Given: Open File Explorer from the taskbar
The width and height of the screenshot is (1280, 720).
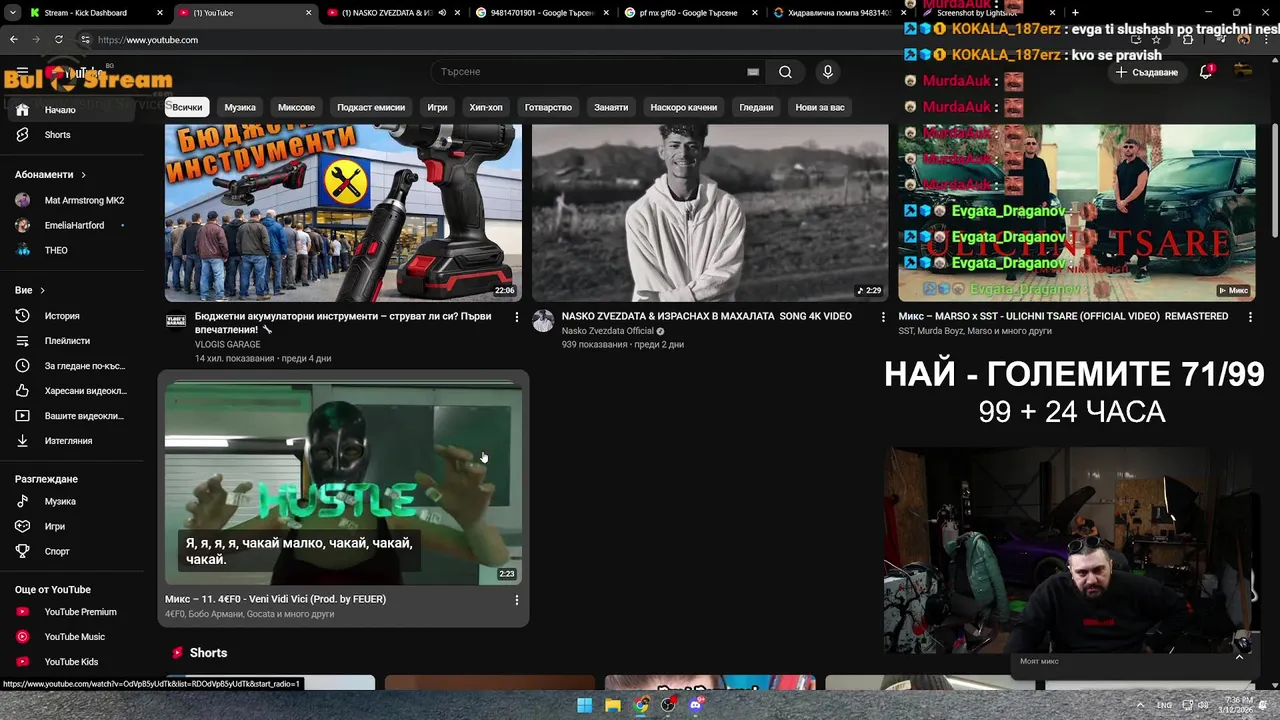Looking at the screenshot, I should (x=613, y=705).
